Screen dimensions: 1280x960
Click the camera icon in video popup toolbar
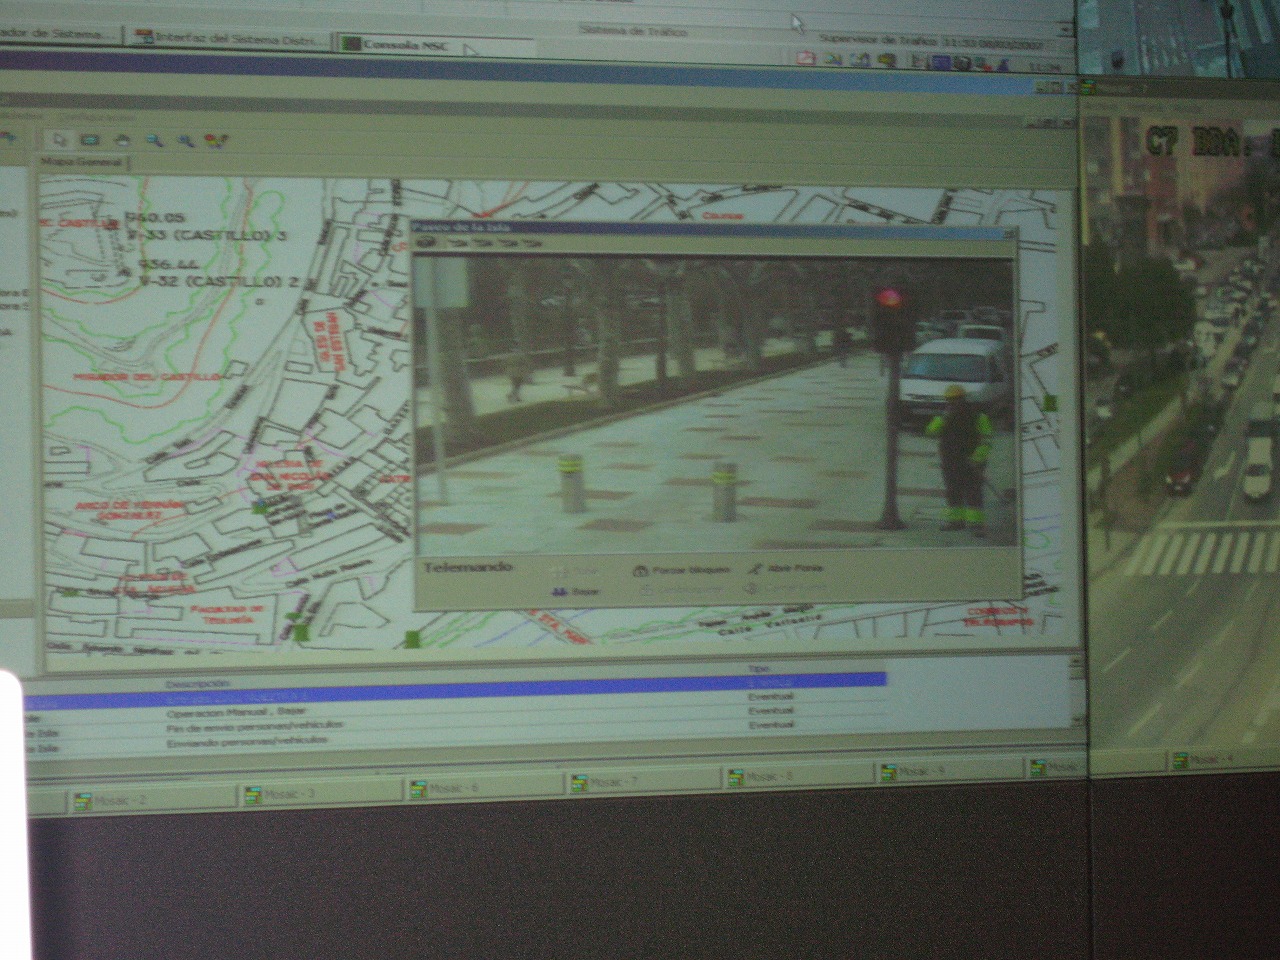tap(426, 242)
